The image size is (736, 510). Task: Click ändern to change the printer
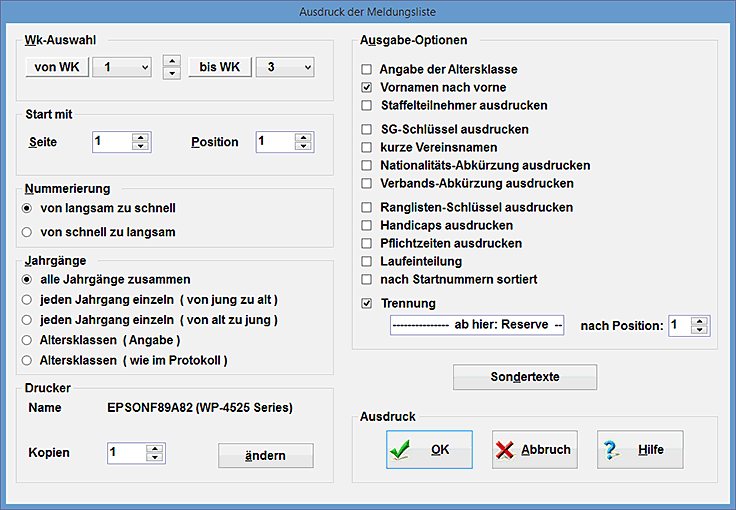click(265, 456)
